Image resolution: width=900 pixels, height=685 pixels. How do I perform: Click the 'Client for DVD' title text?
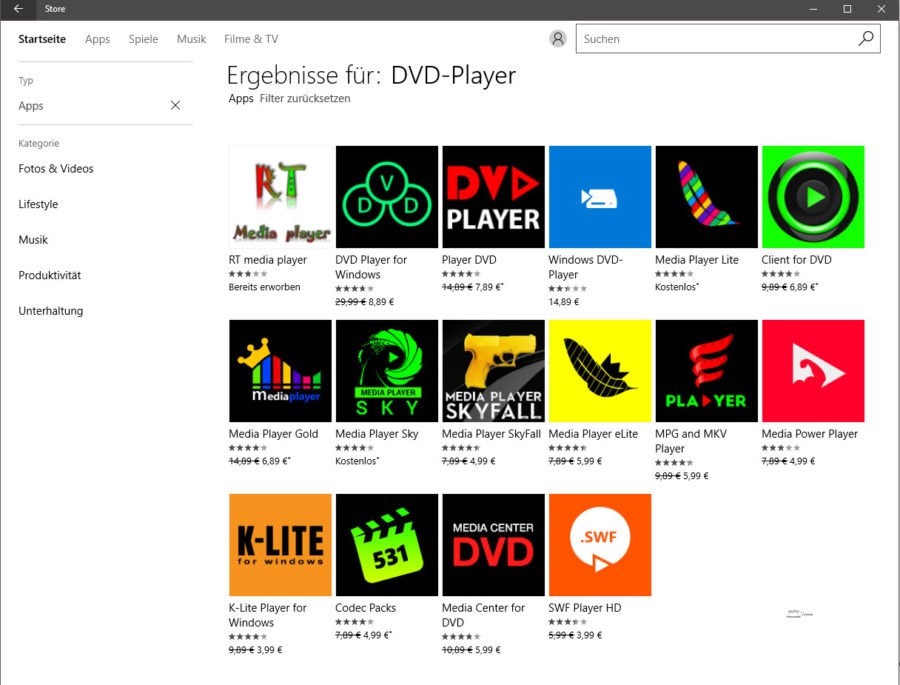(796, 260)
